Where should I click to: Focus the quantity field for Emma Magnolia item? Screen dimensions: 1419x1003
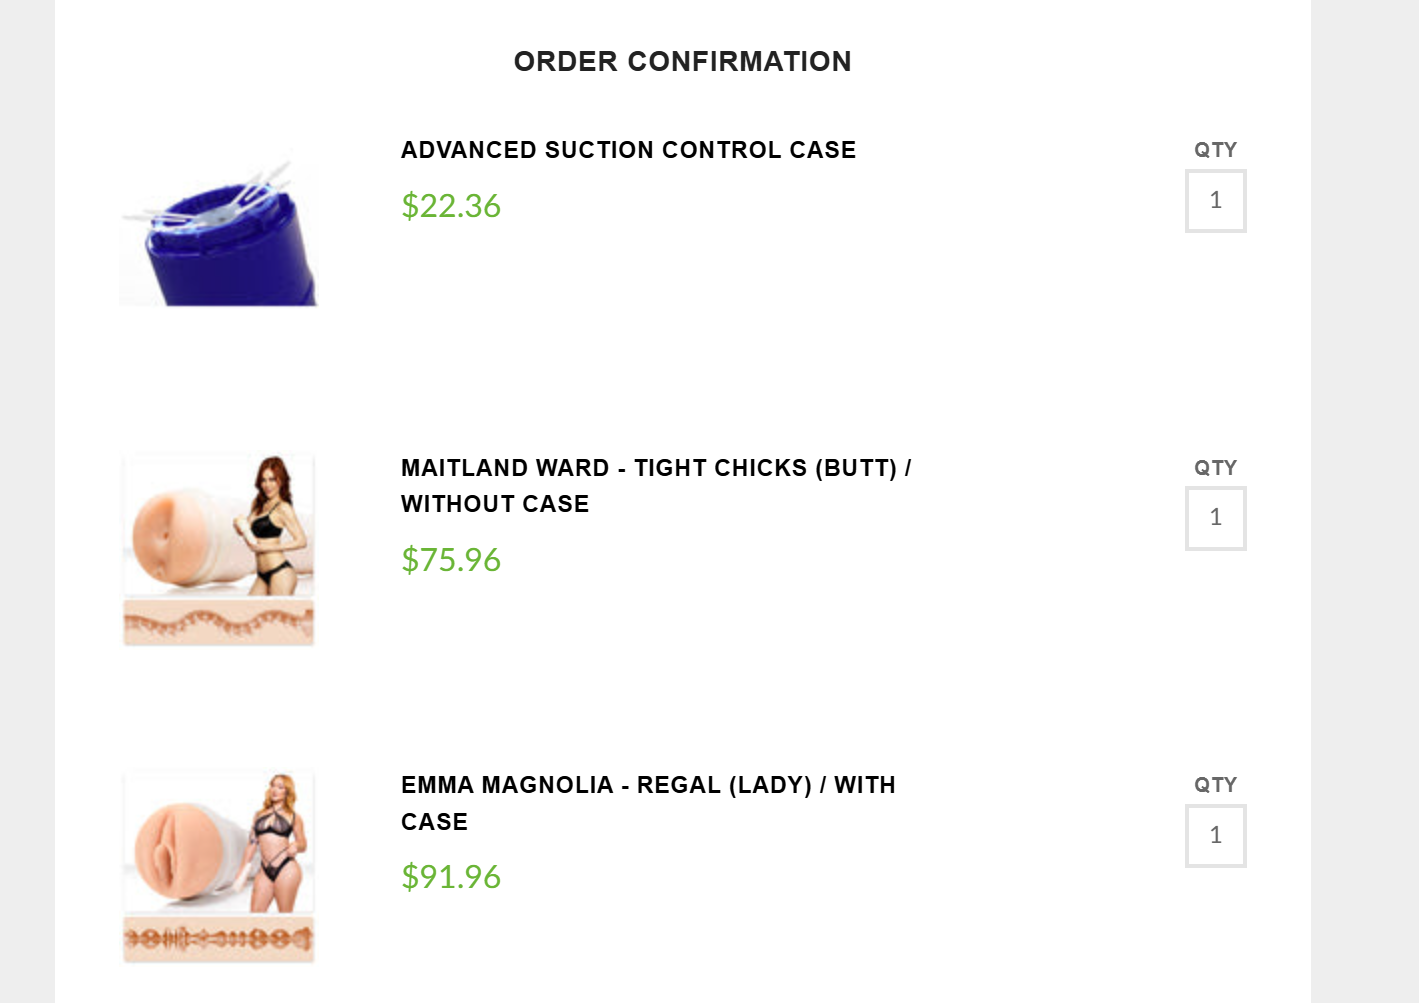(1216, 836)
